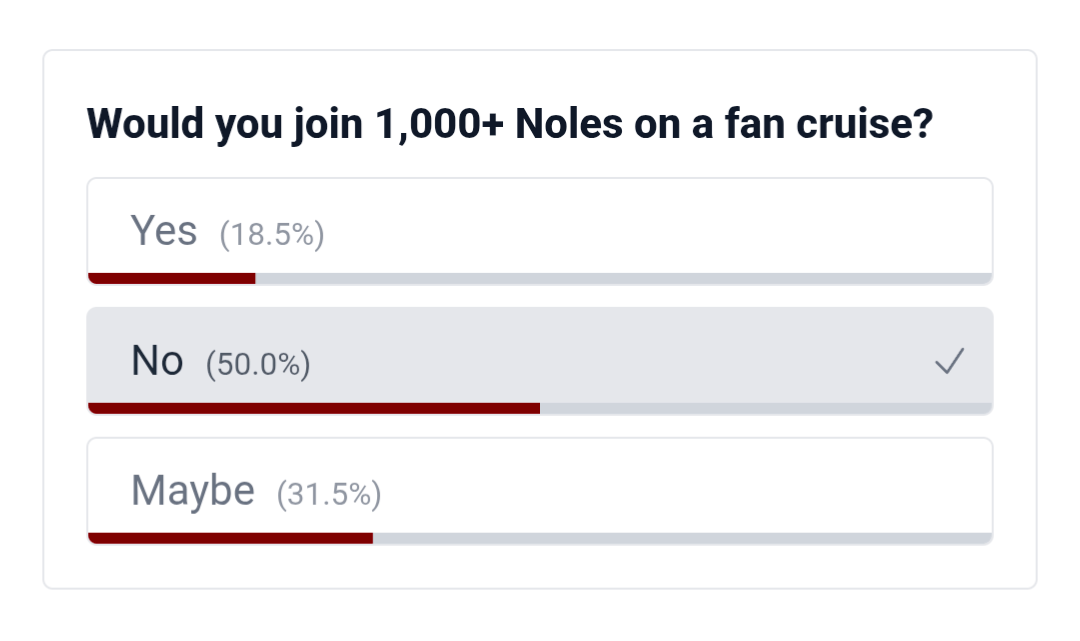Click the checkmark icon on the No option
The image size is (1080, 641).
pyautogui.click(x=949, y=361)
